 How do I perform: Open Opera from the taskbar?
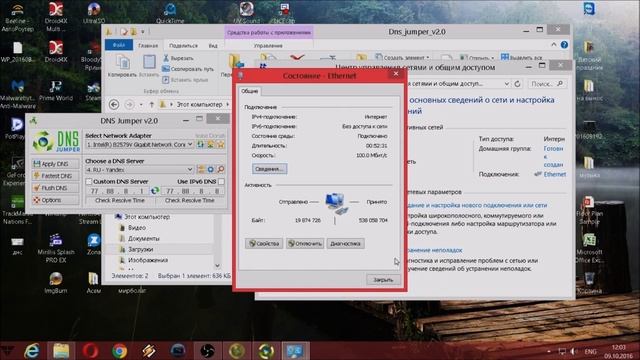click(x=90, y=351)
